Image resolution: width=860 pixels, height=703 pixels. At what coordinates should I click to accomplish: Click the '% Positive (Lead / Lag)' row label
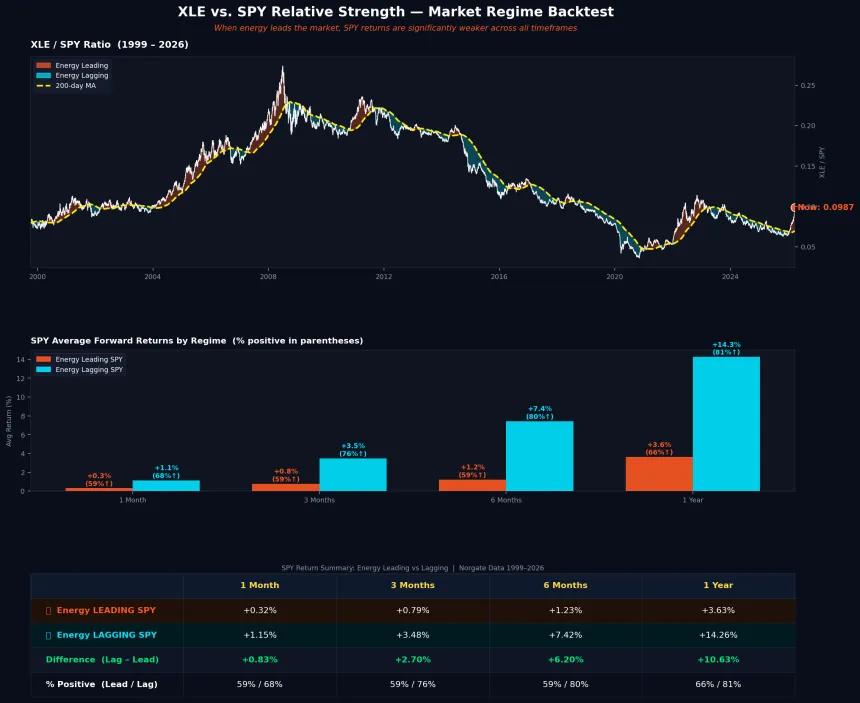click(x=101, y=684)
